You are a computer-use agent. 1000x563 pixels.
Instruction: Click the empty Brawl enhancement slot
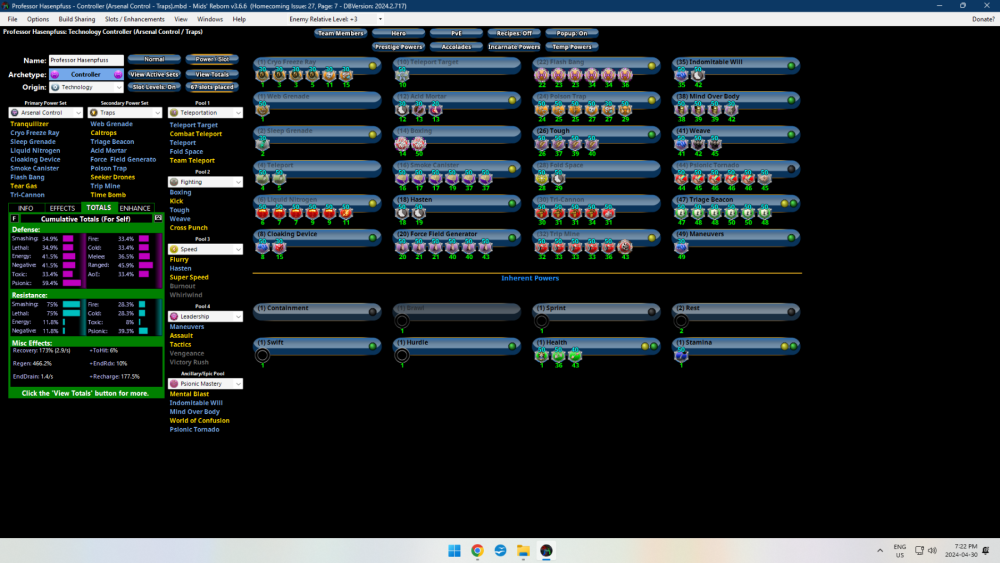(402, 321)
